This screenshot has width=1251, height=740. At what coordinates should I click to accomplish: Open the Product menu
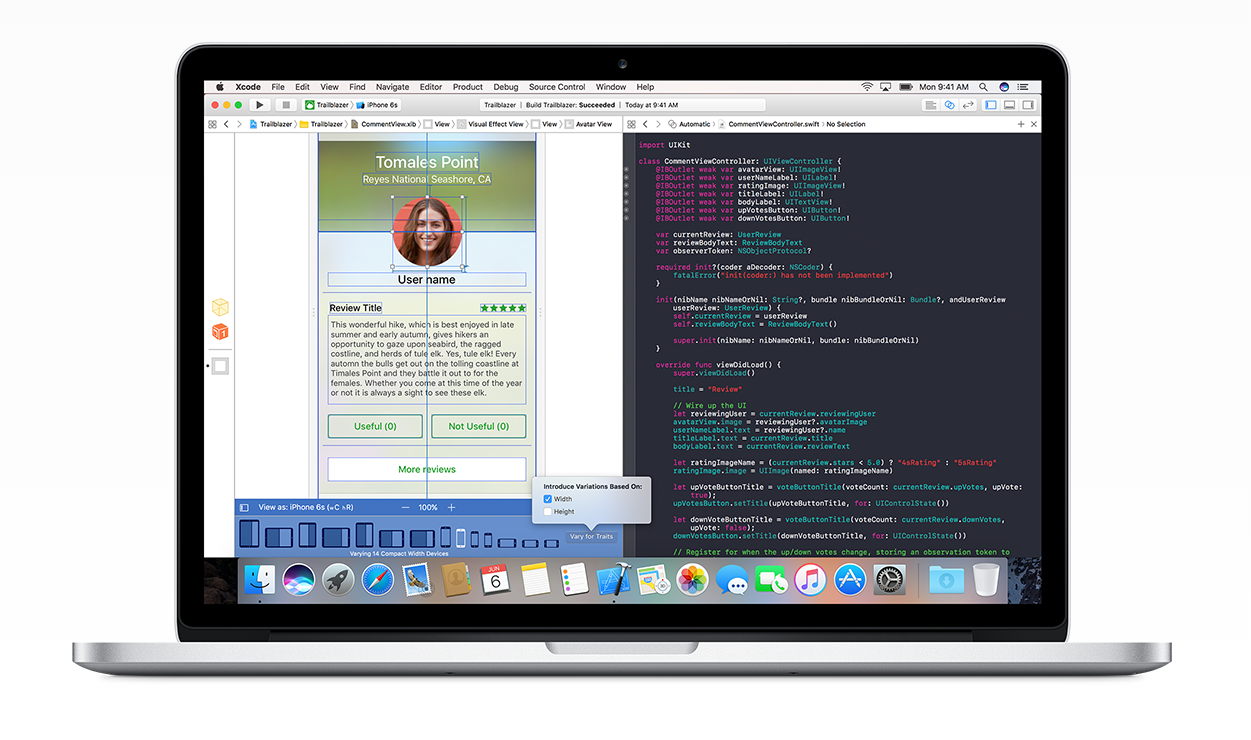pyautogui.click(x=468, y=87)
